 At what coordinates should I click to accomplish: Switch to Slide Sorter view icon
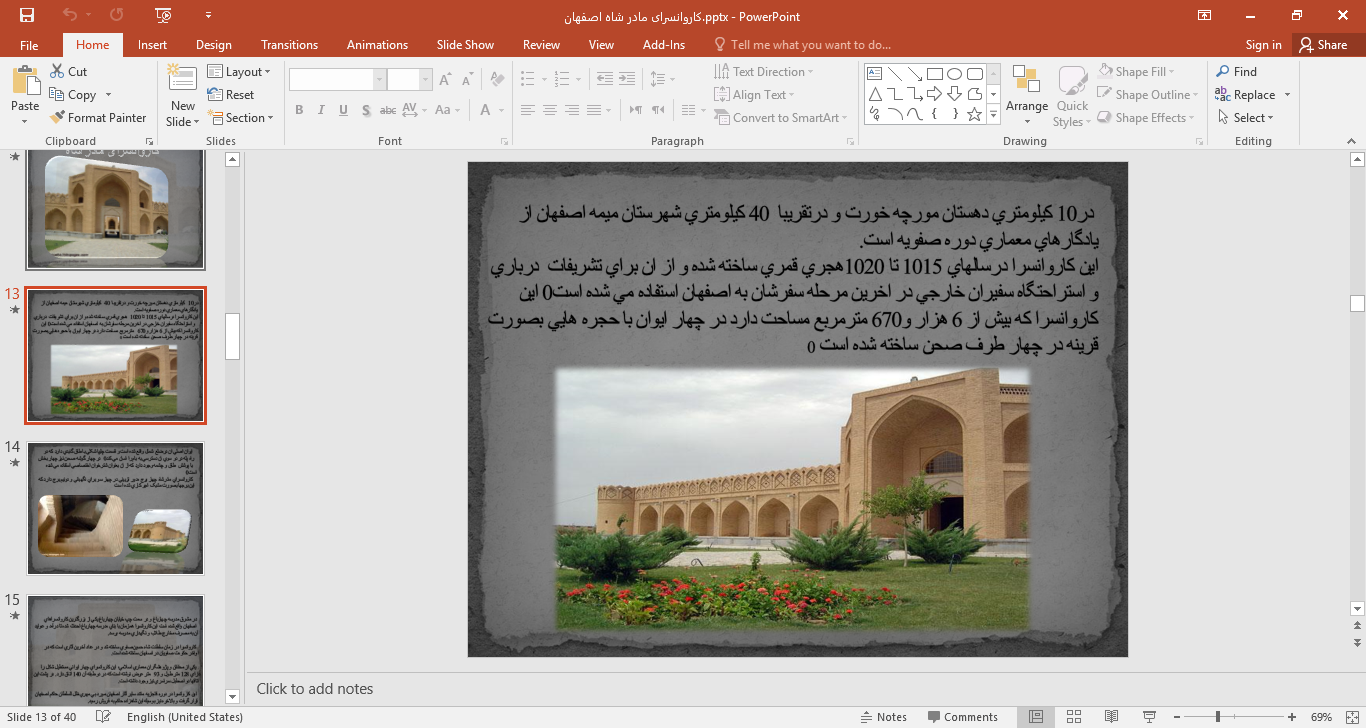(x=1074, y=717)
